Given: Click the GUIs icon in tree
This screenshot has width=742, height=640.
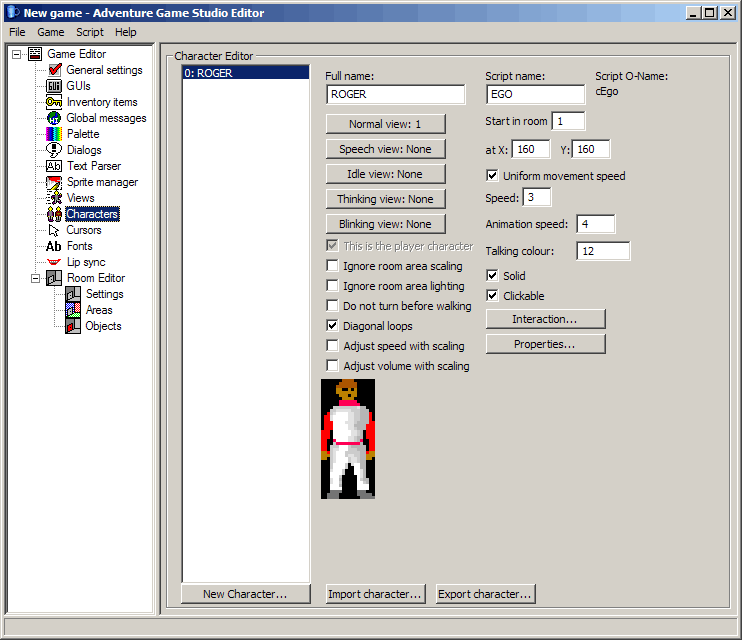Looking at the screenshot, I should [53, 86].
